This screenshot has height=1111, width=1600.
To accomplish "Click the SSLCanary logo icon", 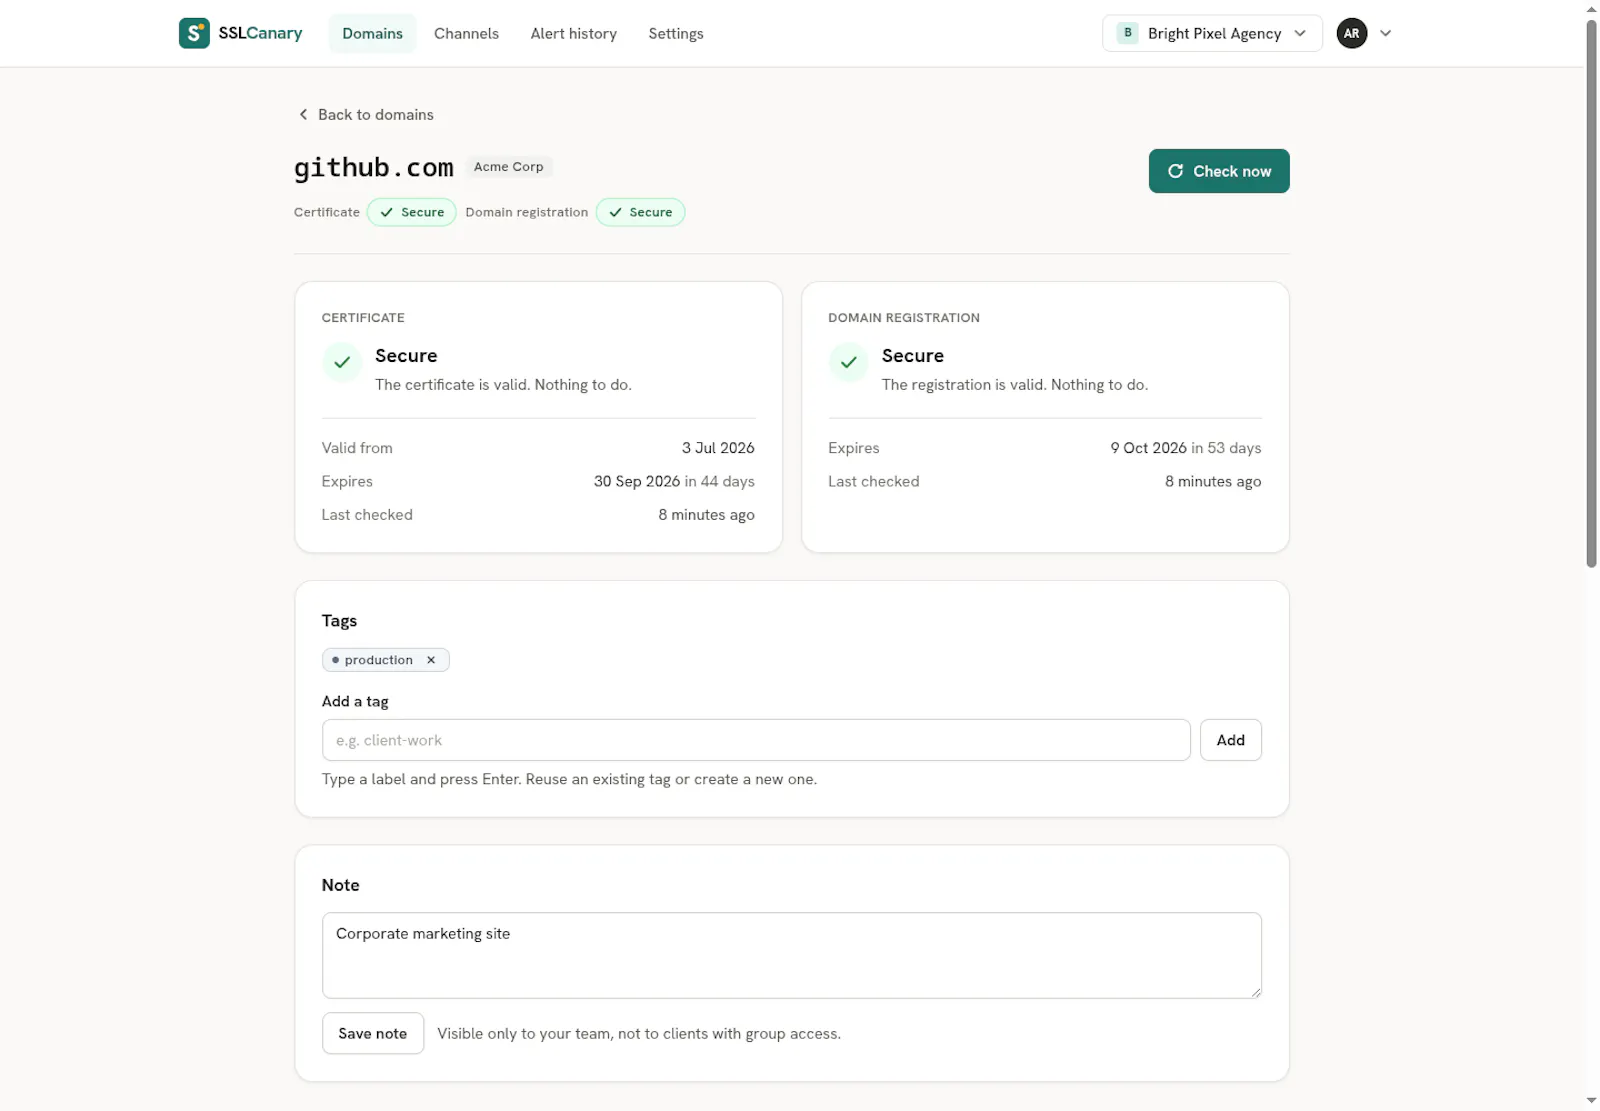I will click(194, 33).
